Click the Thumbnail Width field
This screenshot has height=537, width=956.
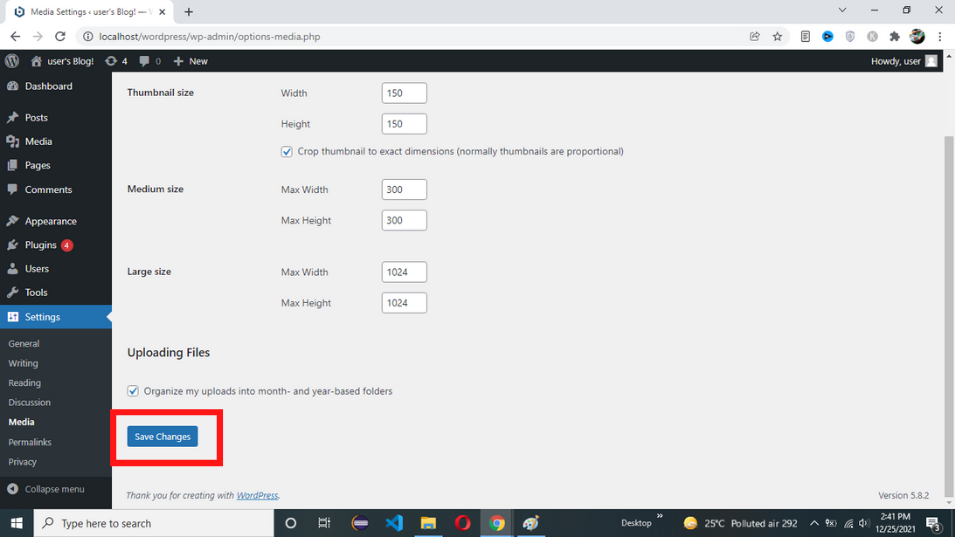(404, 93)
